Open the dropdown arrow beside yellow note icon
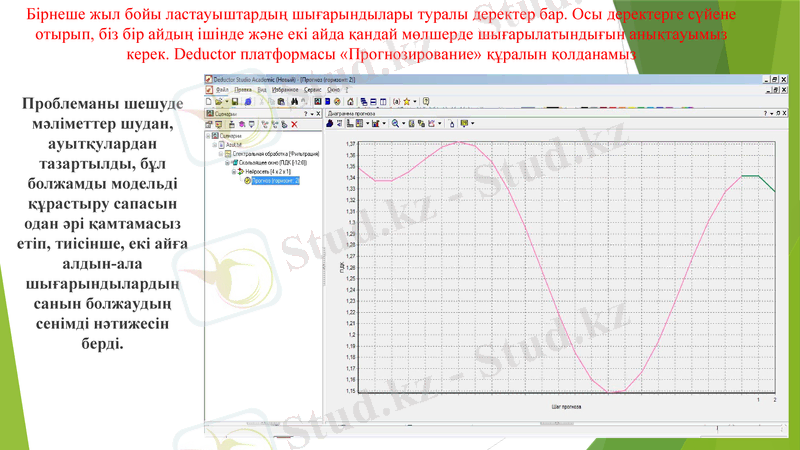The height and width of the screenshot is (450, 800). click(472, 123)
